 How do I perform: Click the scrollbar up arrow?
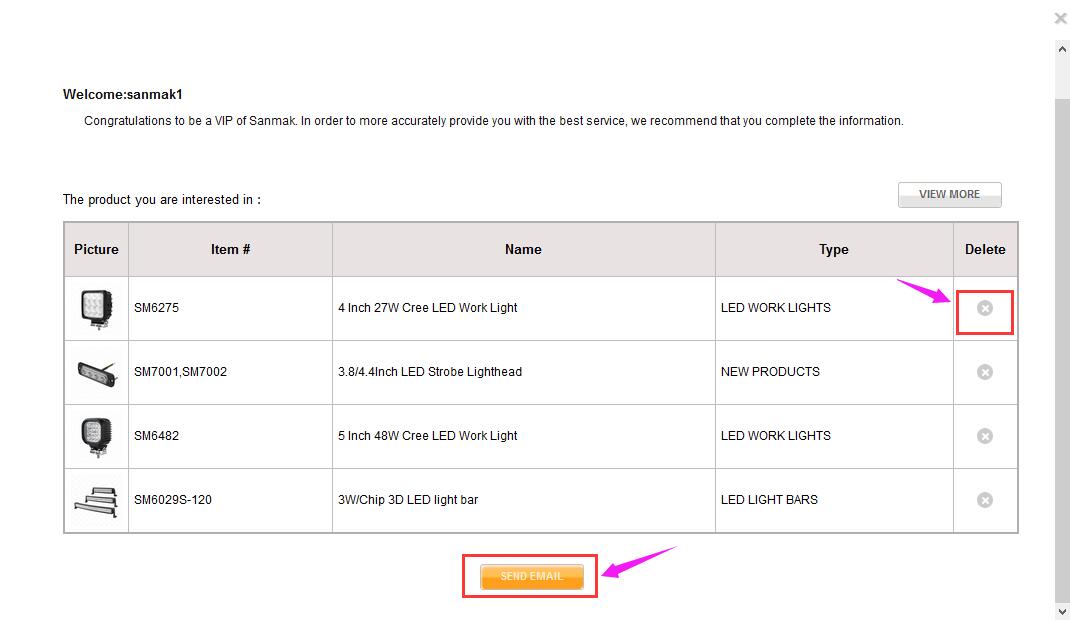pyautogui.click(x=1062, y=49)
